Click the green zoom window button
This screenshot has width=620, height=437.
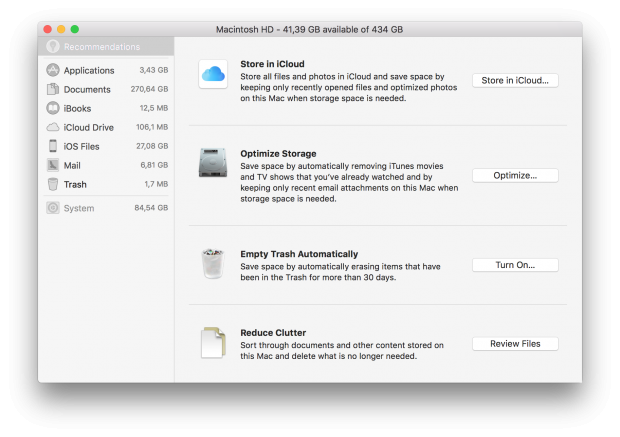(x=74, y=30)
